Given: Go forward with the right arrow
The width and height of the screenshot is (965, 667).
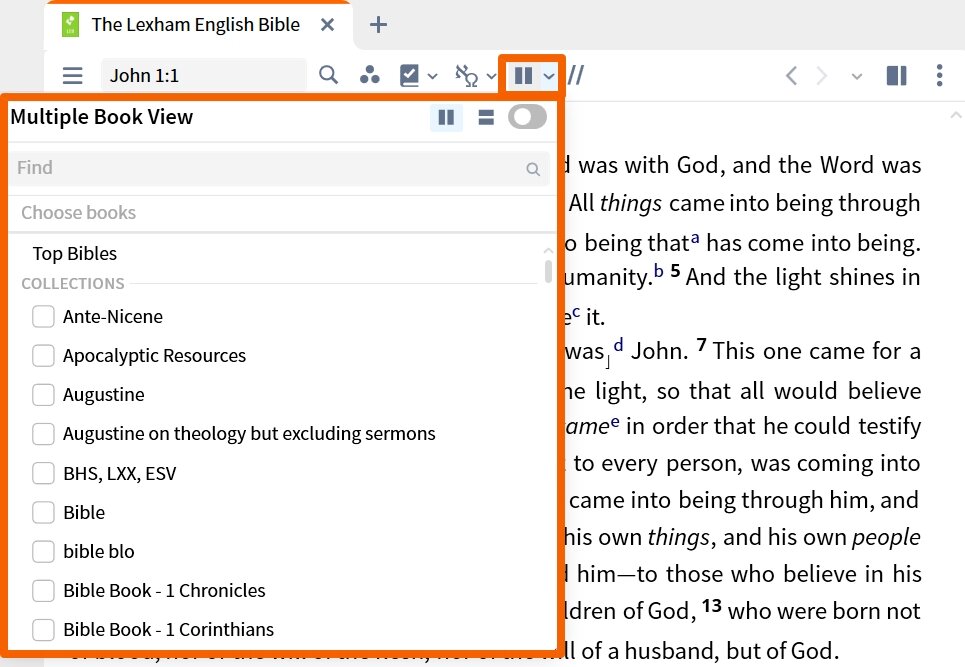Looking at the screenshot, I should [821, 76].
